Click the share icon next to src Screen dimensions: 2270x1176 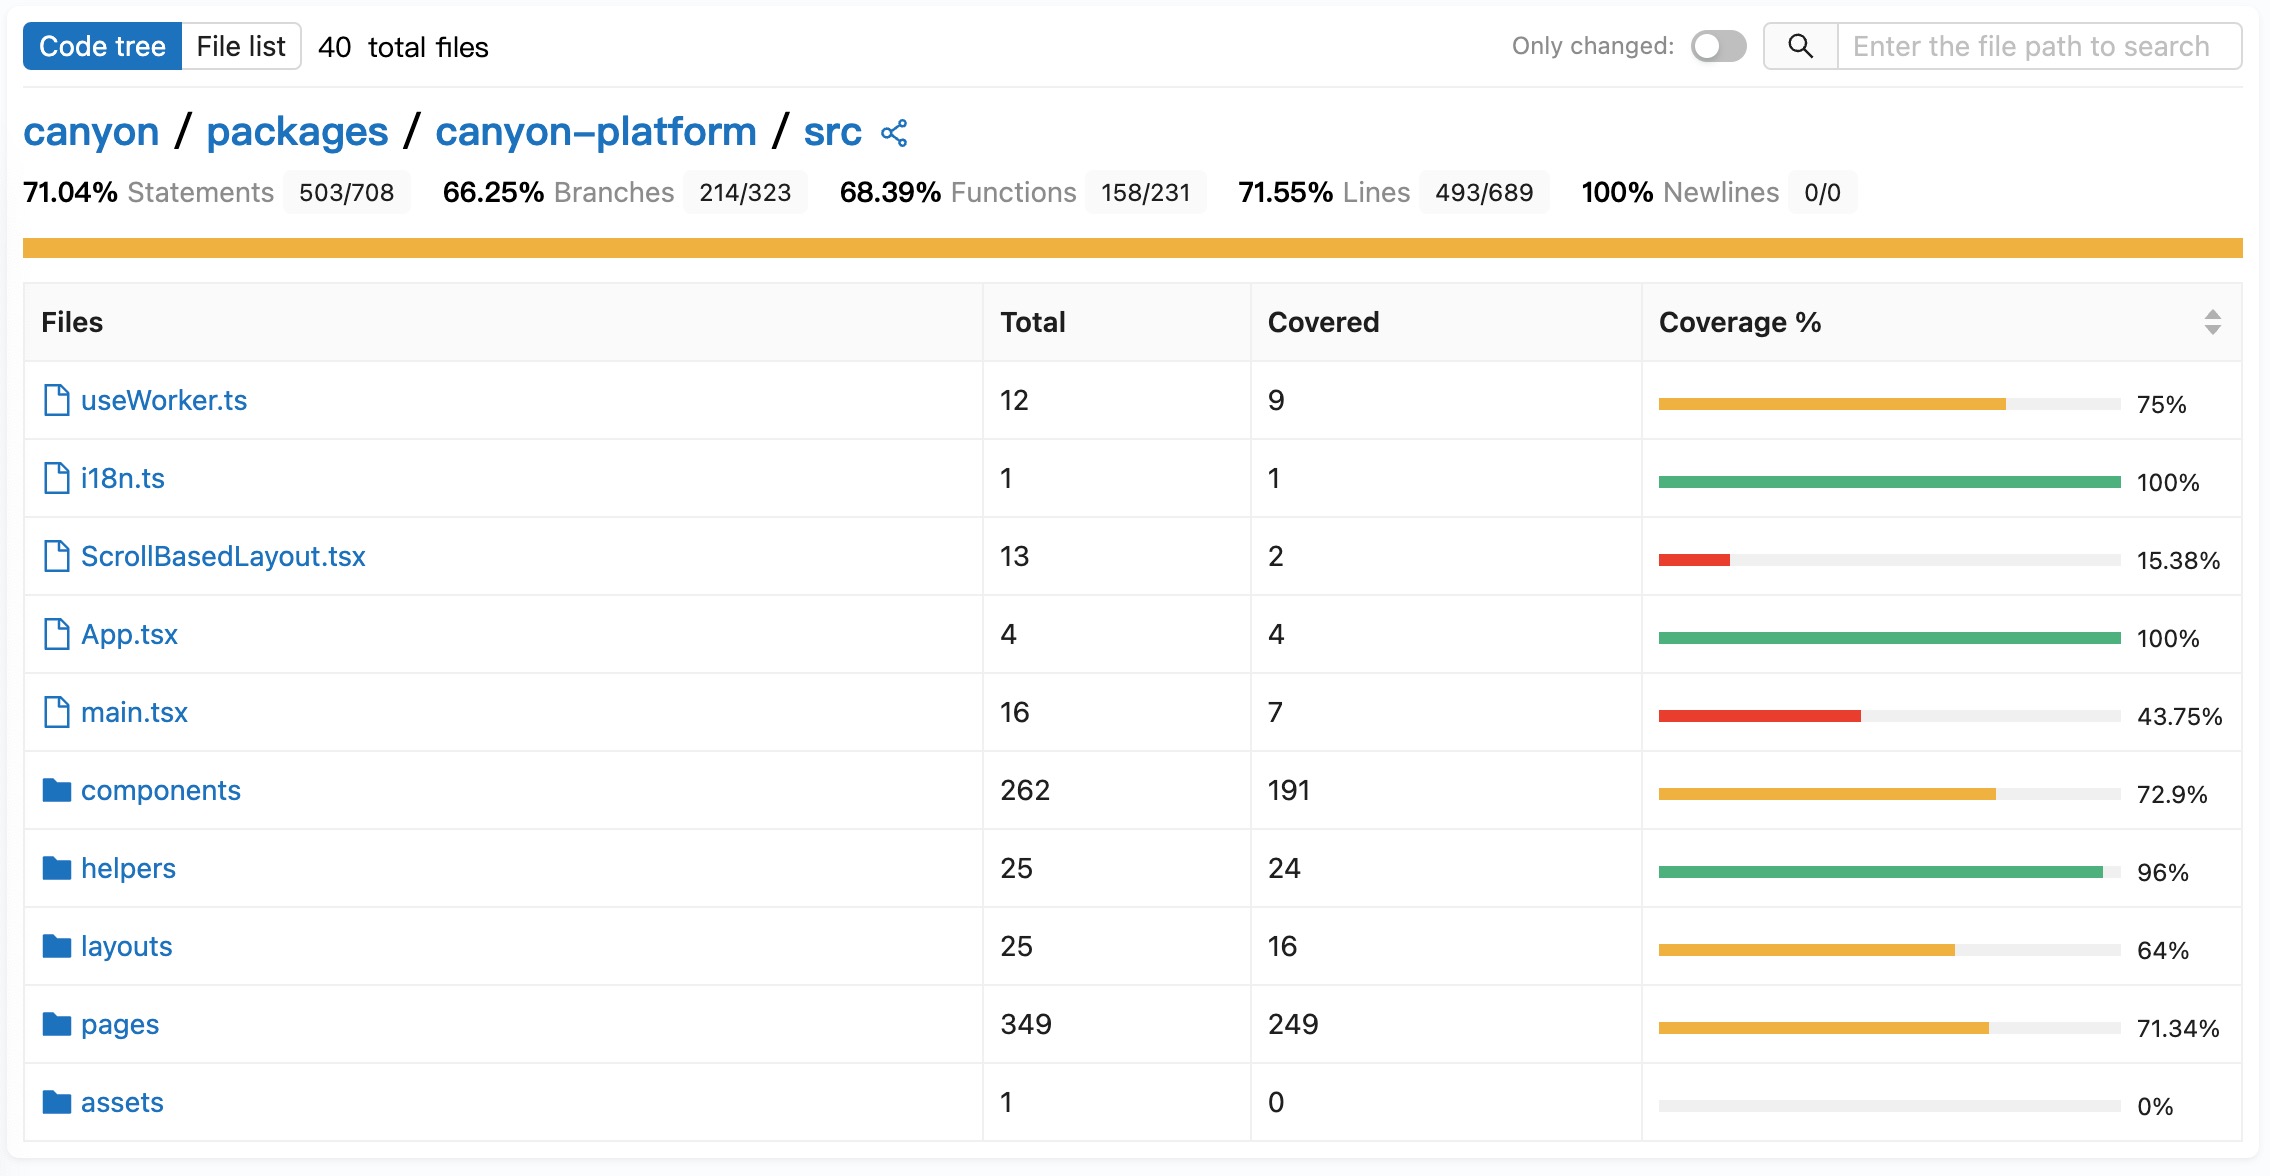894,133
